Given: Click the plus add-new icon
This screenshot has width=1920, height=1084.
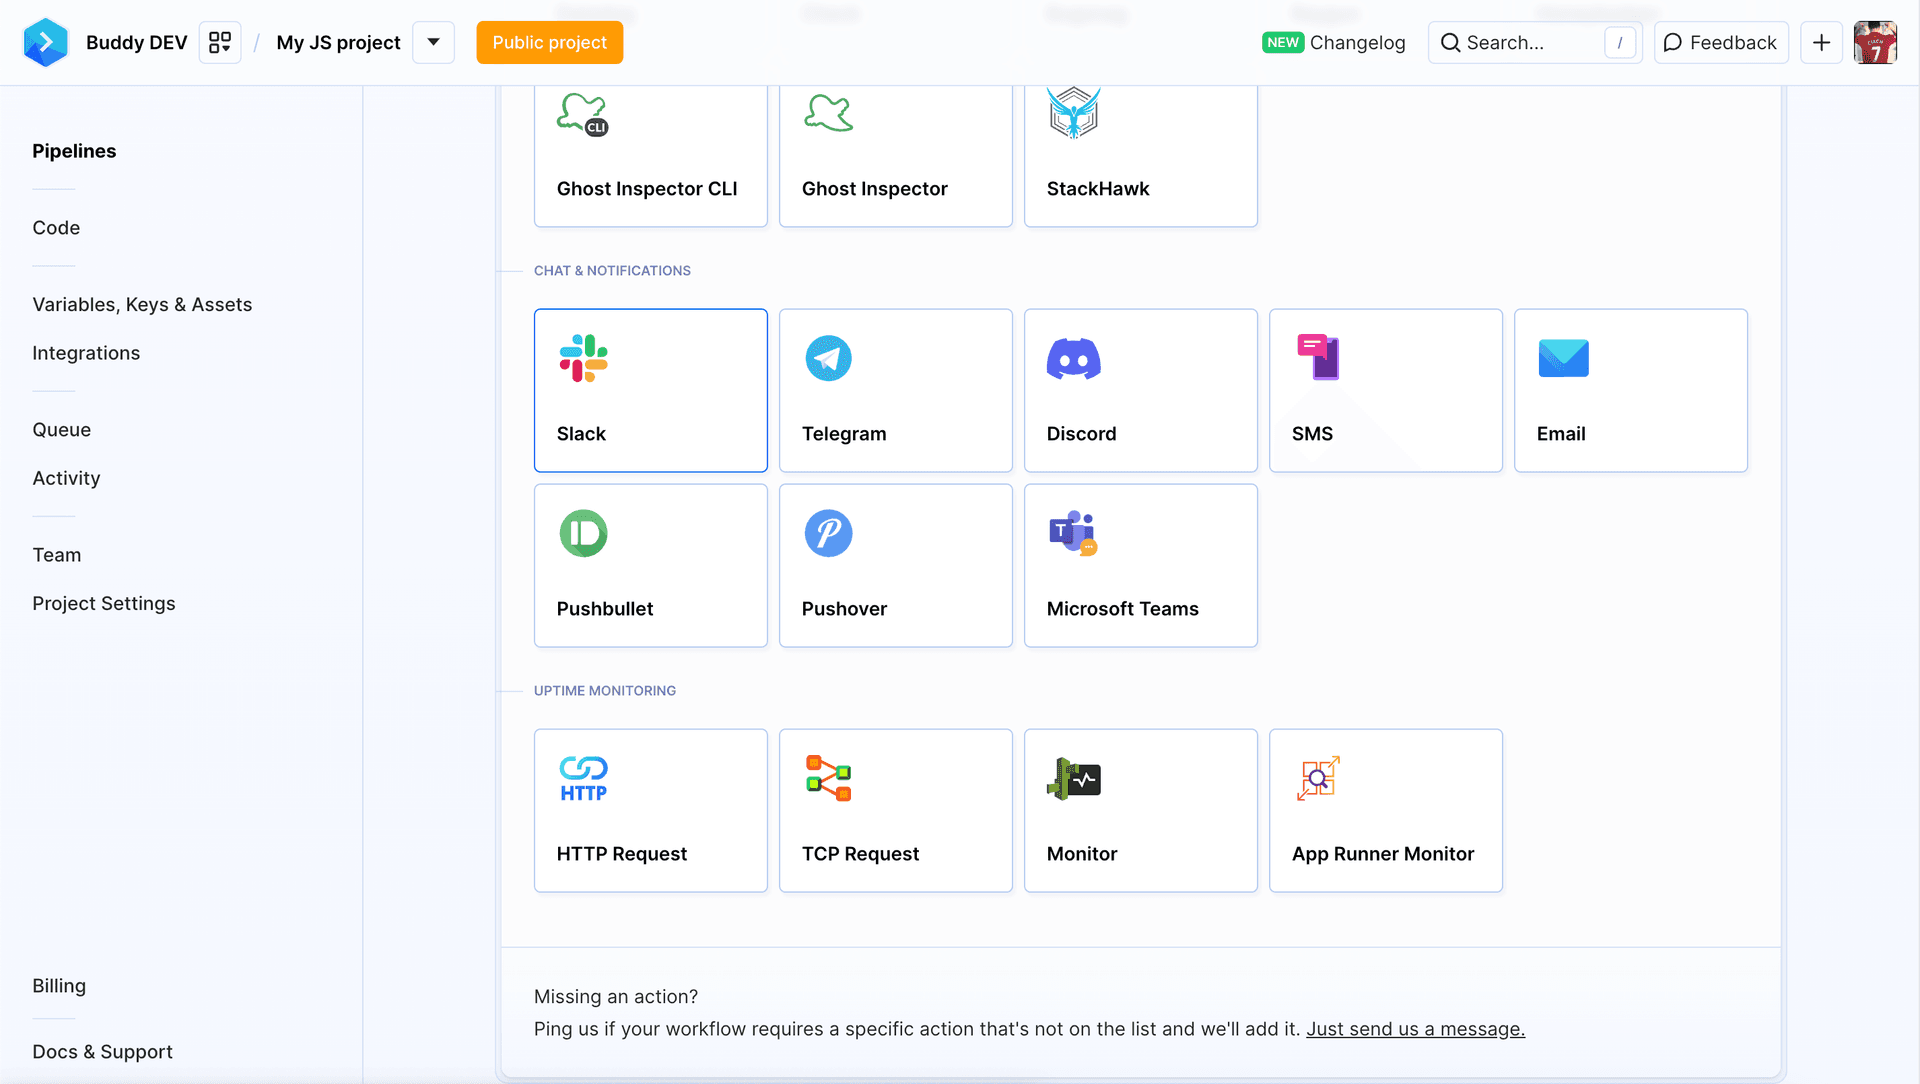Looking at the screenshot, I should [x=1821, y=42].
